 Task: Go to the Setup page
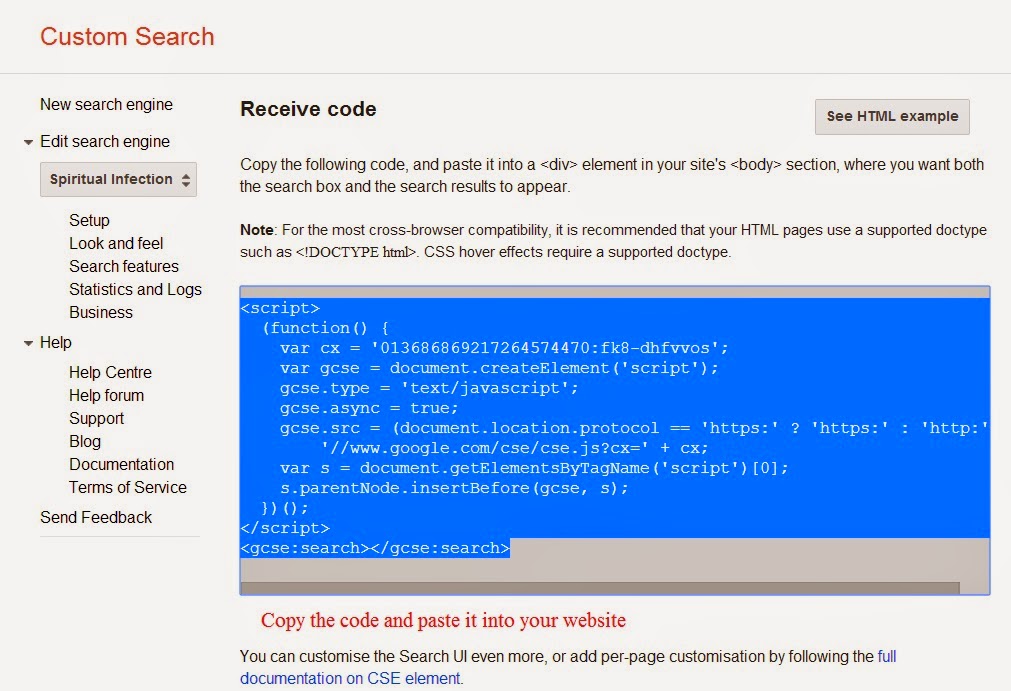point(89,220)
